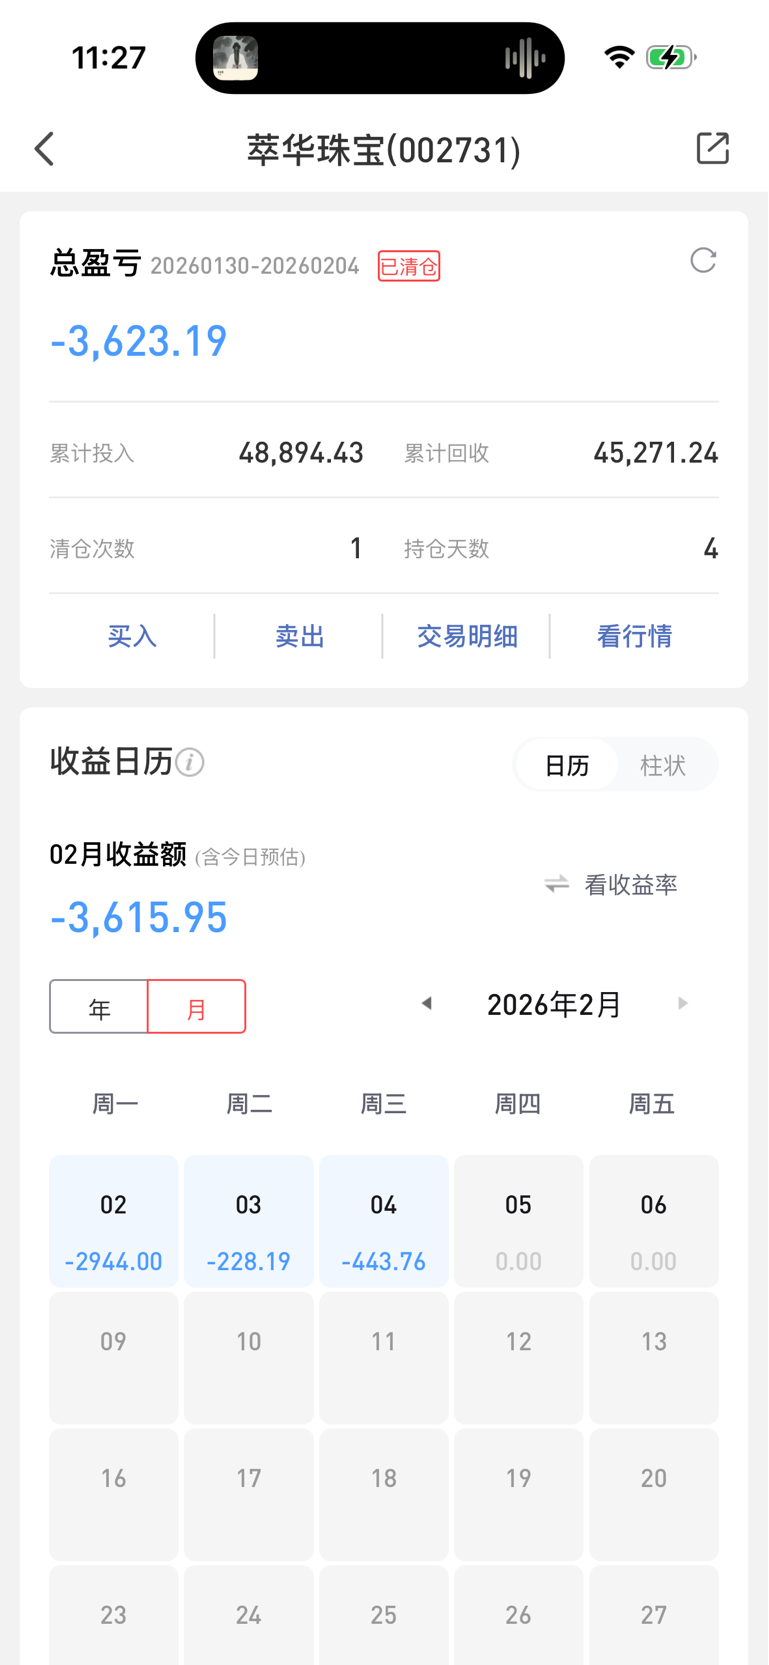The height and width of the screenshot is (1665, 769).
Task: Select calendar day 25
Action: click(384, 1616)
